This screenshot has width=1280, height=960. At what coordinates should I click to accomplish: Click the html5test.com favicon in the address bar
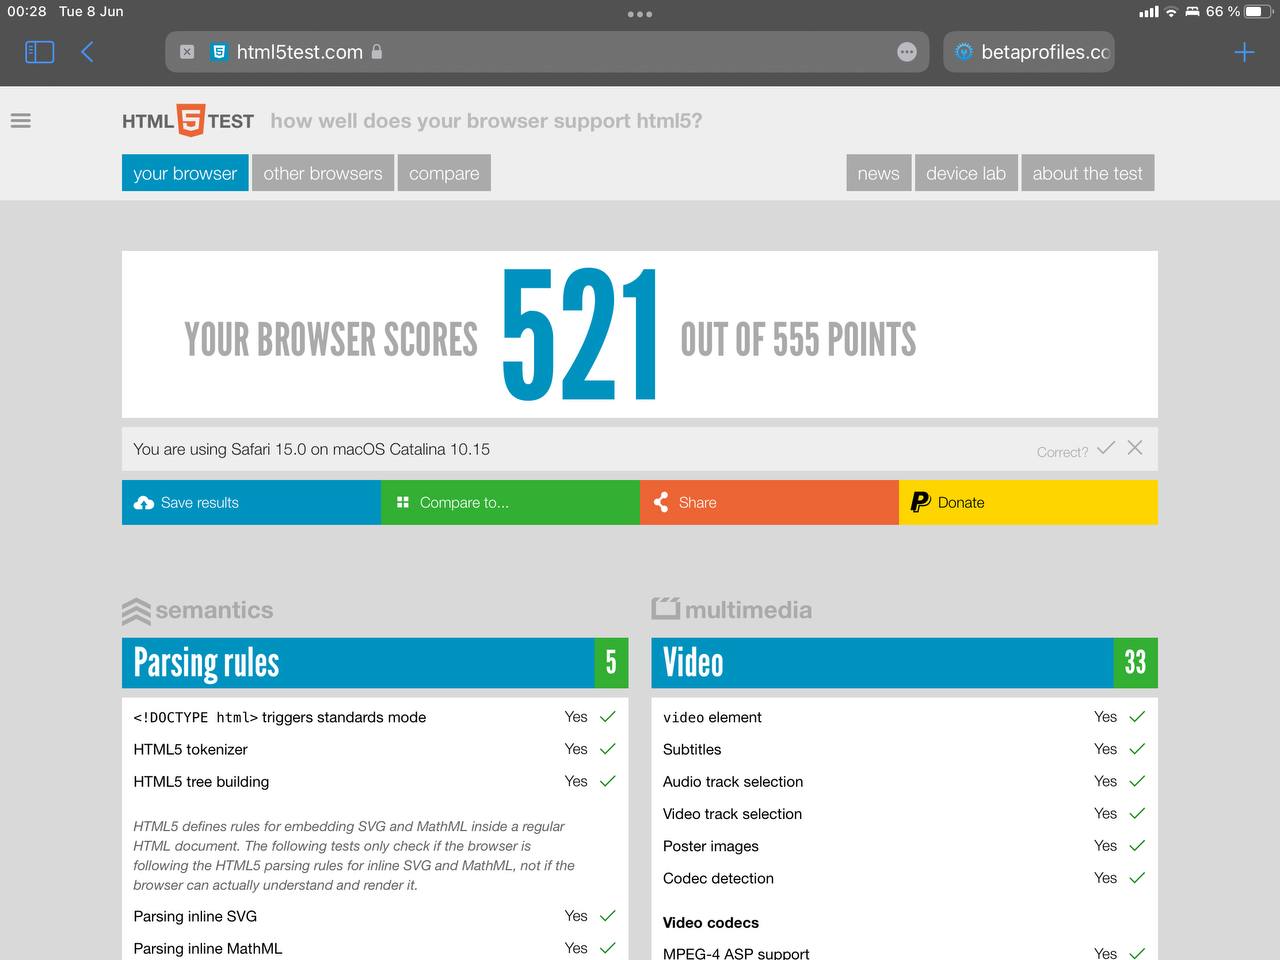pyautogui.click(x=219, y=52)
